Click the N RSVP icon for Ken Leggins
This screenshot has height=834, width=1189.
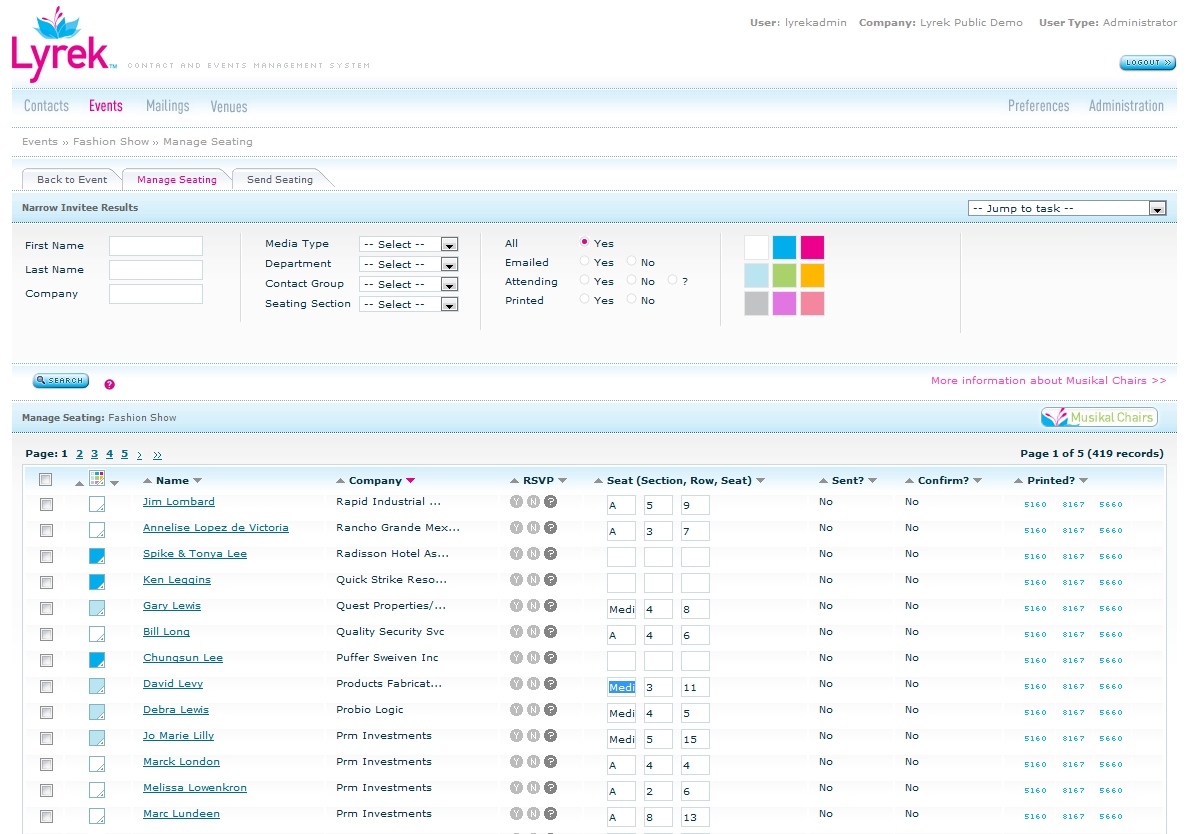click(533, 580)
